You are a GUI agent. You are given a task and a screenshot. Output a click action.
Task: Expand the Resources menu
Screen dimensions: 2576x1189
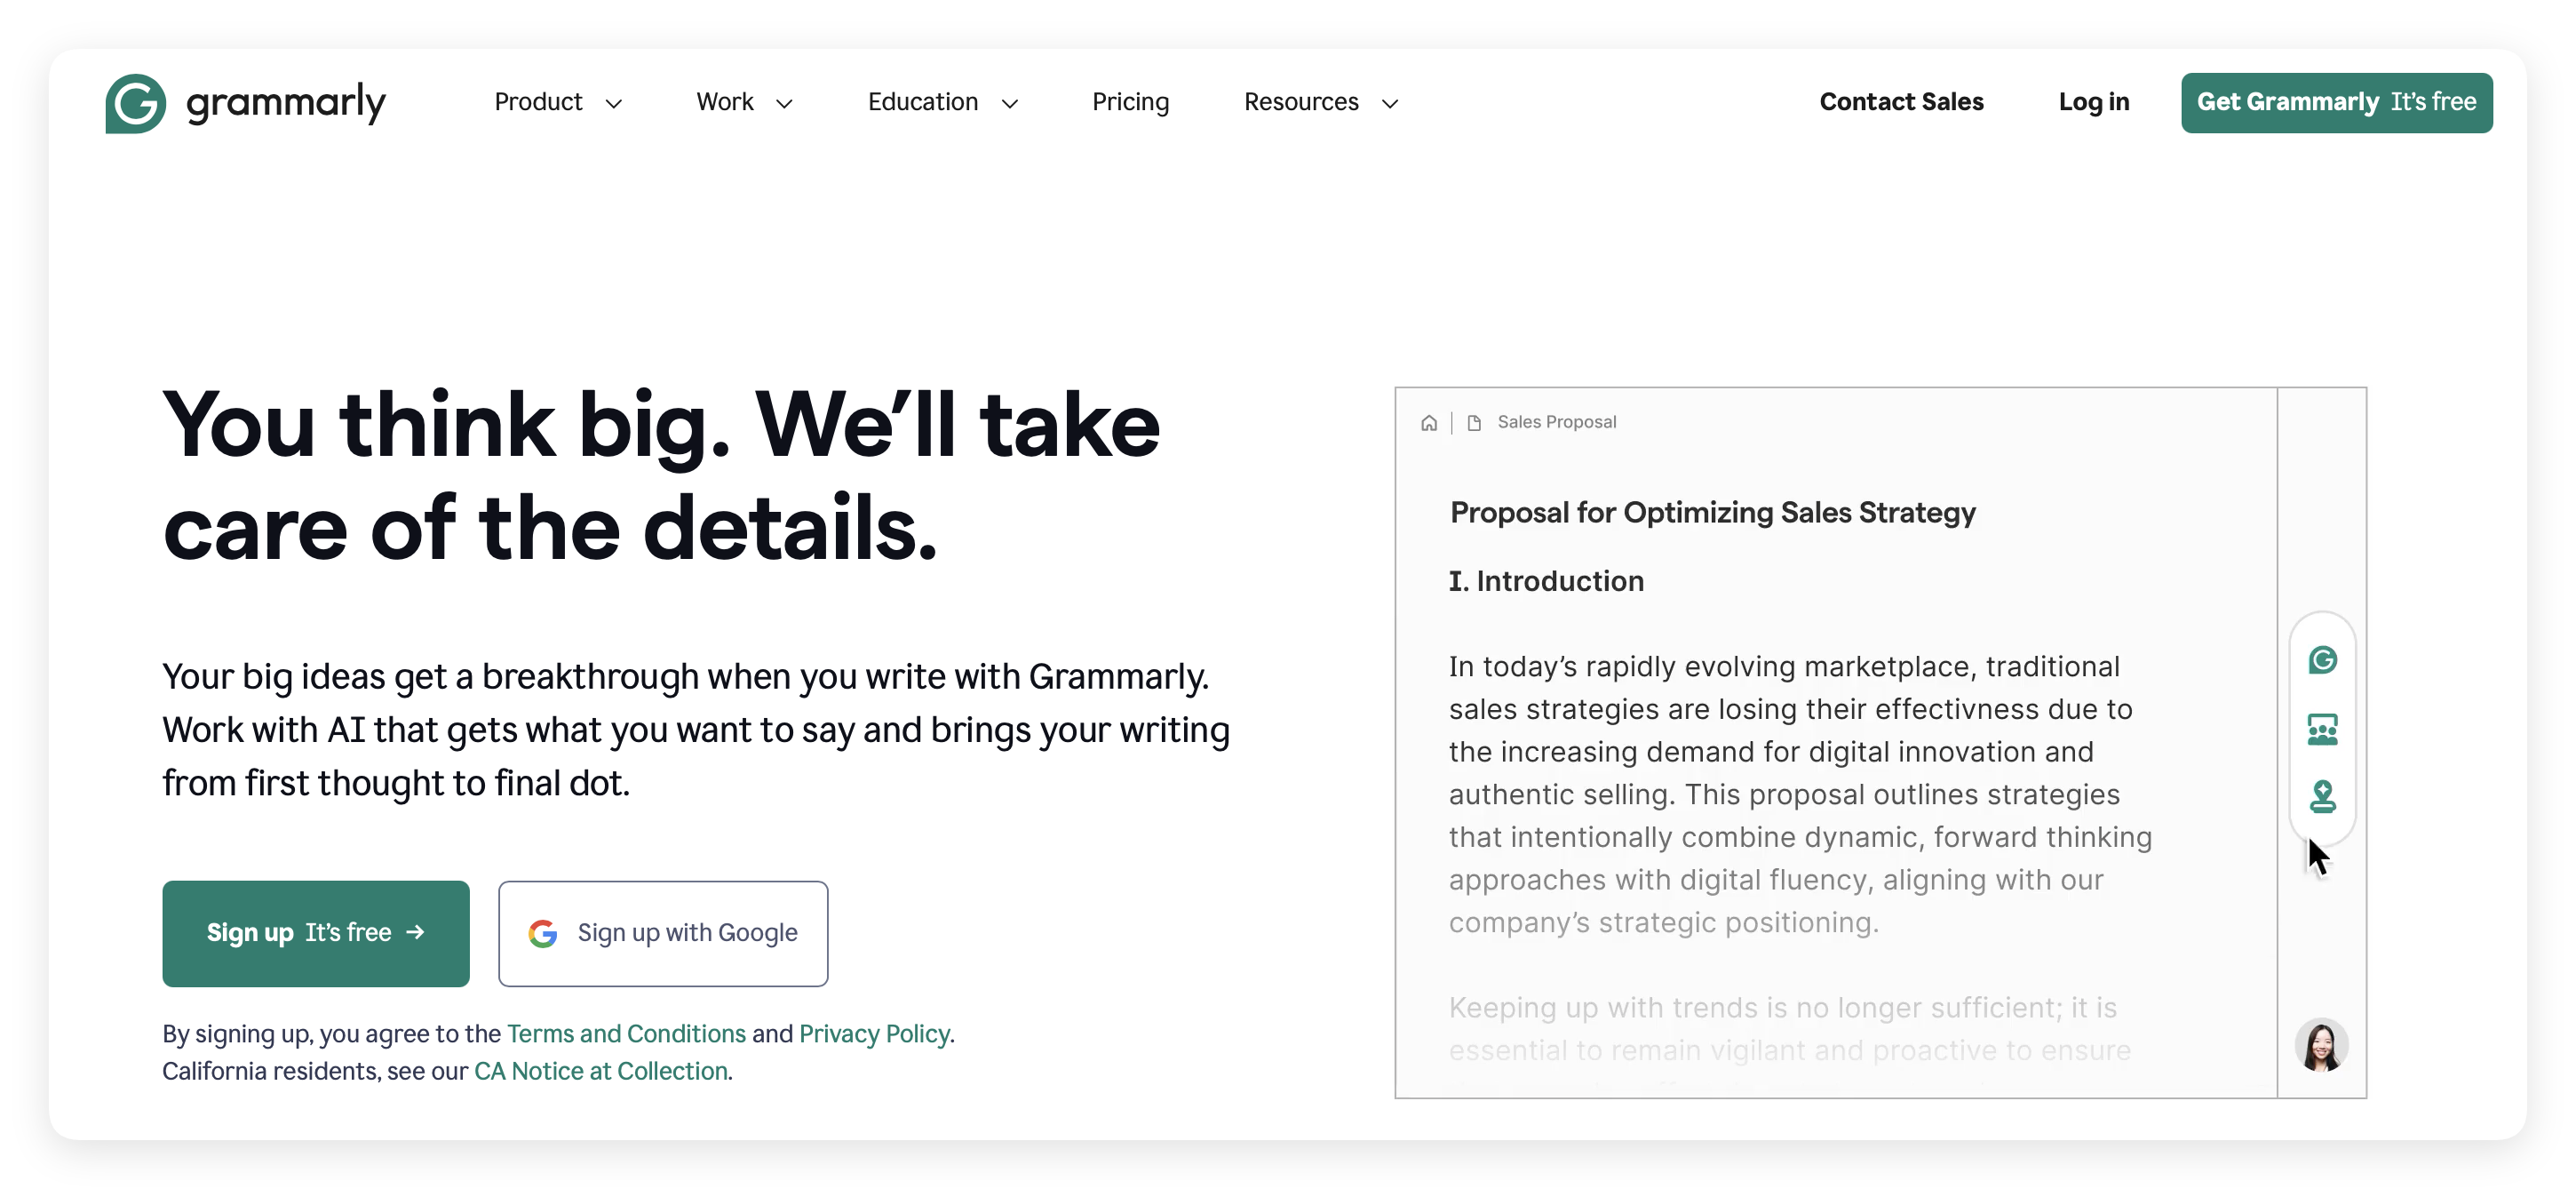click(1320, 102)
